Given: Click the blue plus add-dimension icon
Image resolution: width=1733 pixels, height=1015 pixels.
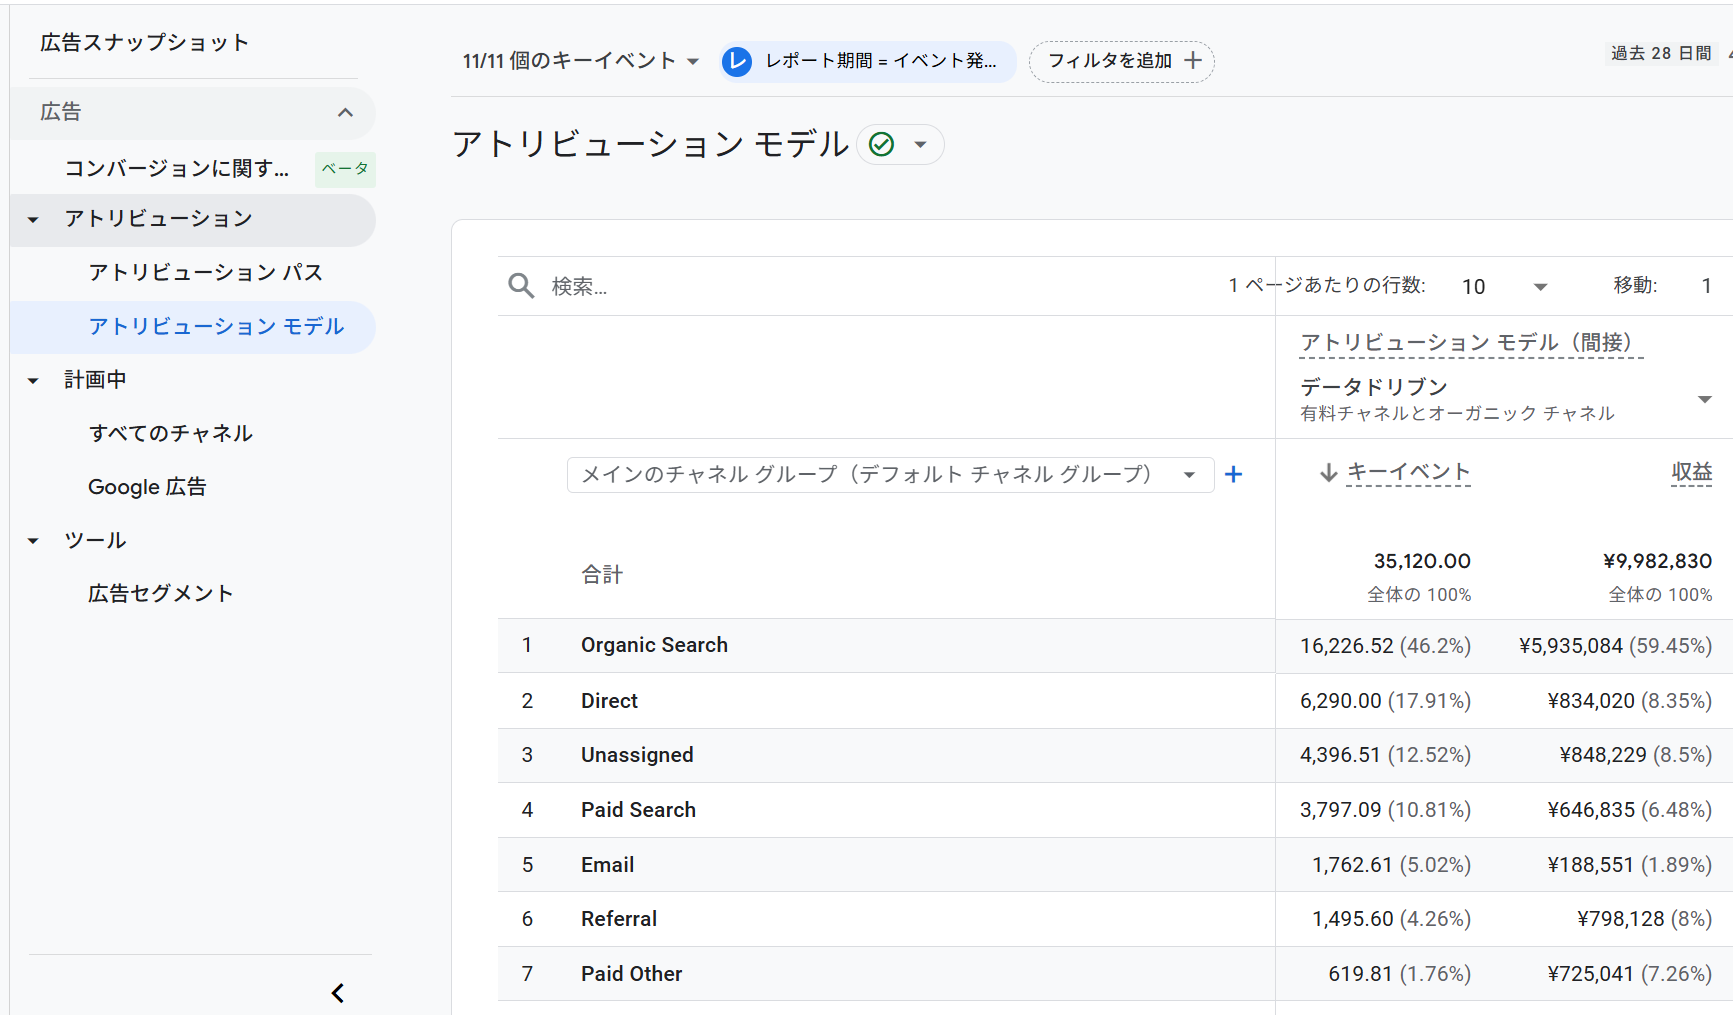Looking at the screenshot, I should point(1234,474).
